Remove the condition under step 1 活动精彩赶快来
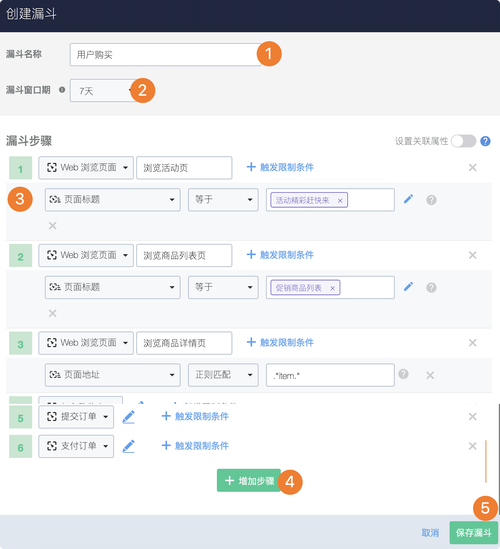Viewport: 500px width, 549px height. [53, 225]
